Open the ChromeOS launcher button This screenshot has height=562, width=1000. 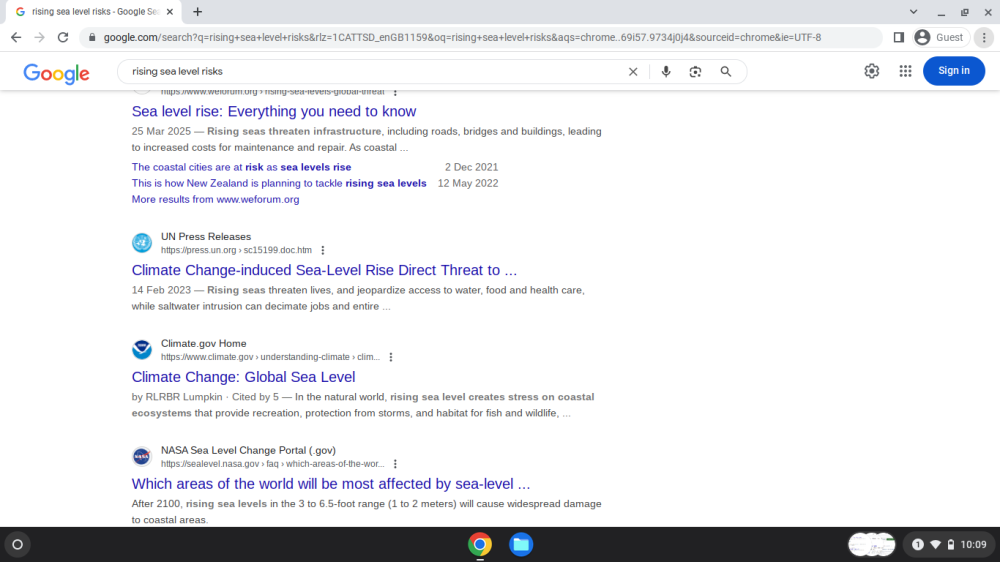(x=18, y=545)
